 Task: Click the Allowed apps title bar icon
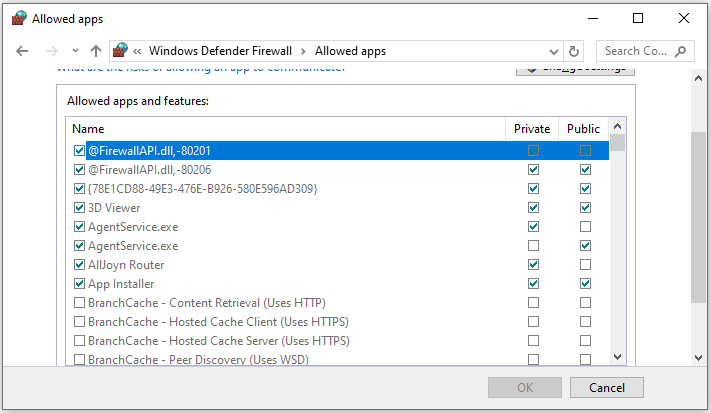[x=19, y=18]
